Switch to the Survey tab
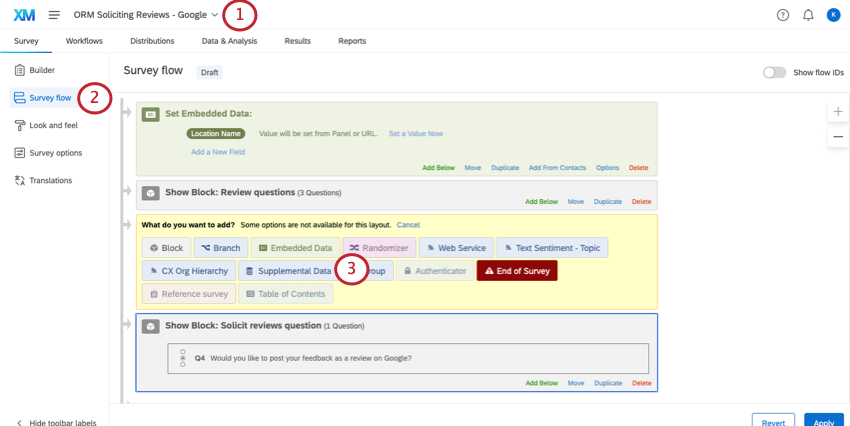This screenshot has height=426, width=850. [x=26, y=41]
